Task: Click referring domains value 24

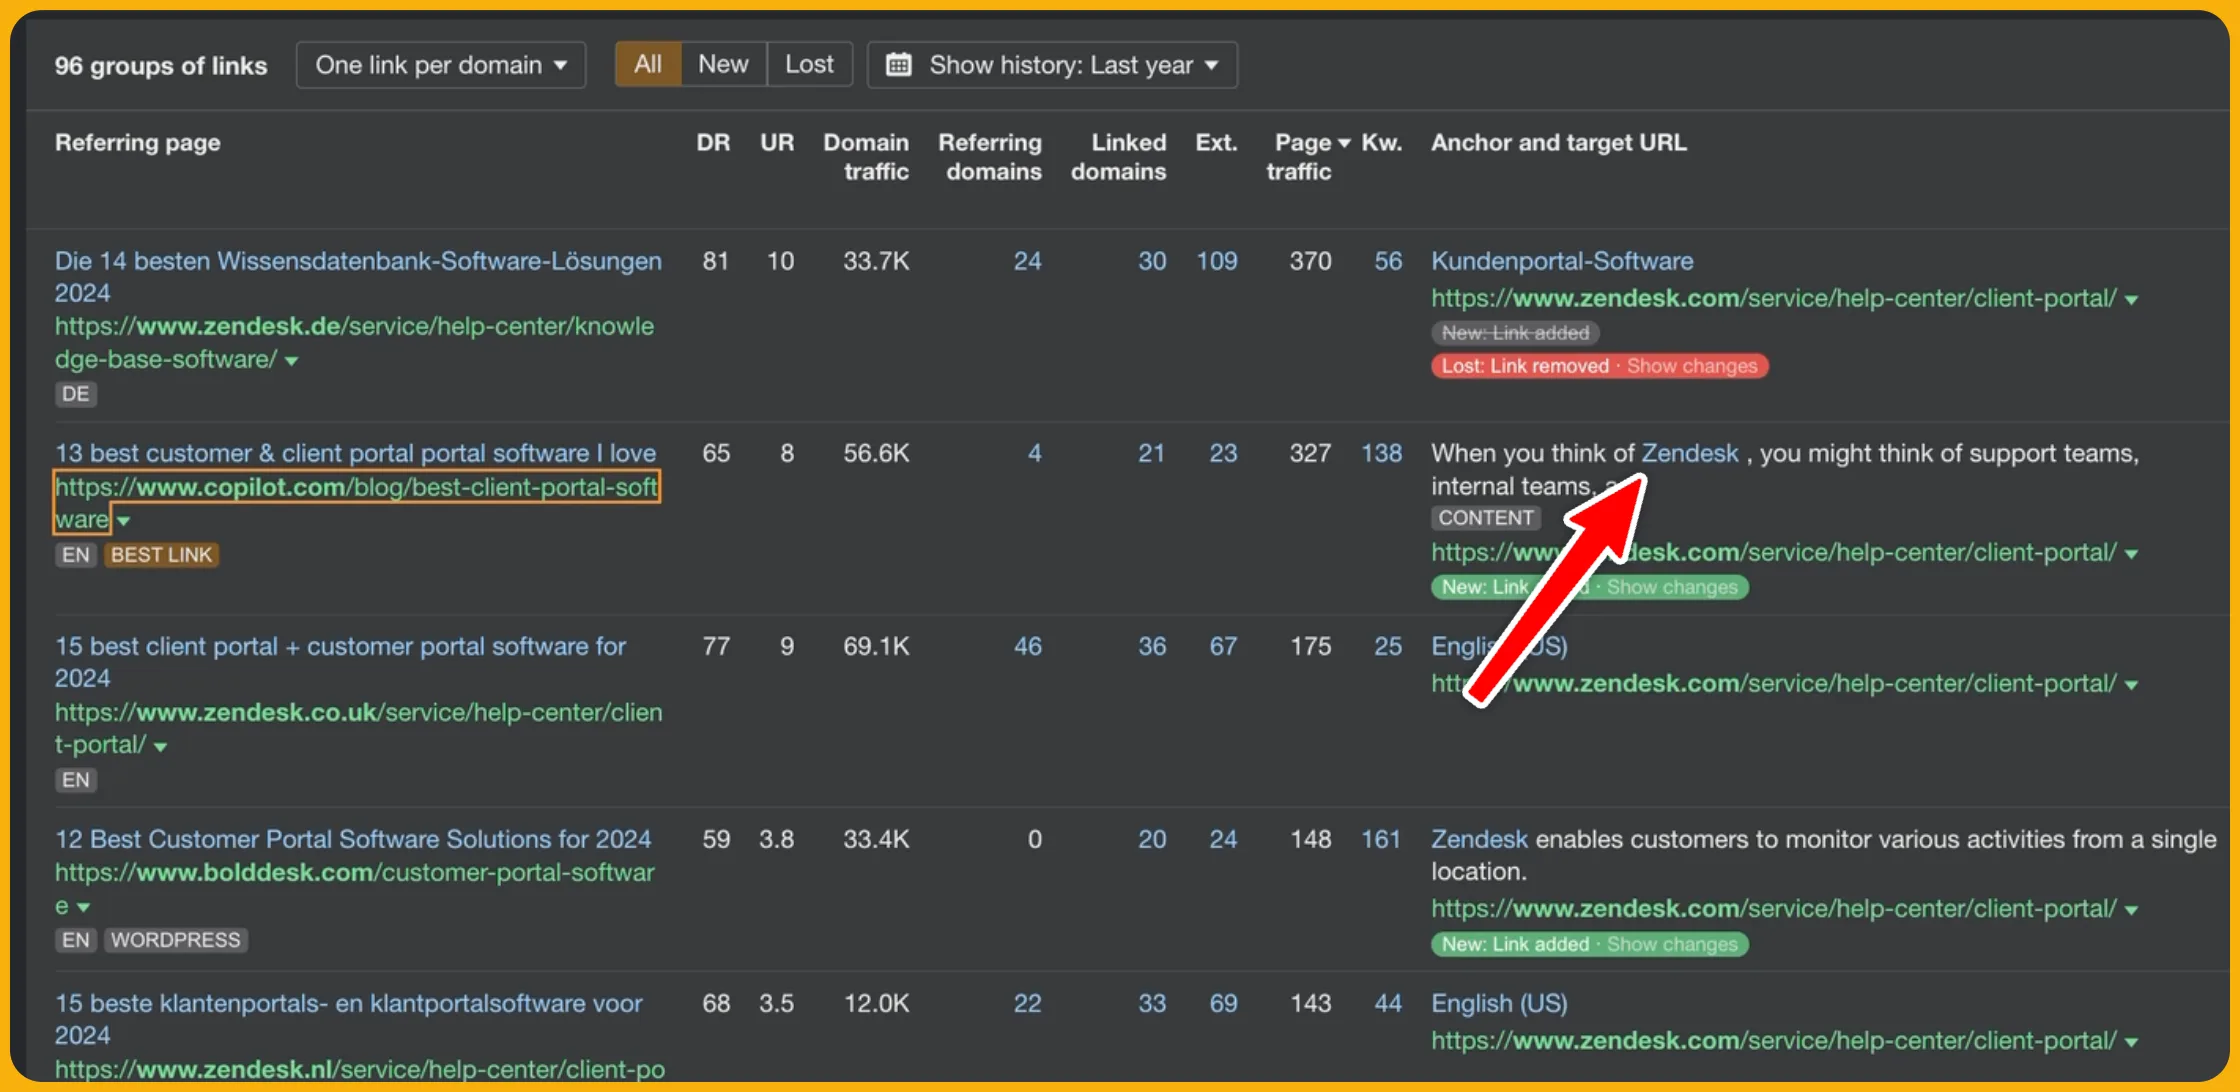Action: 1027,261
